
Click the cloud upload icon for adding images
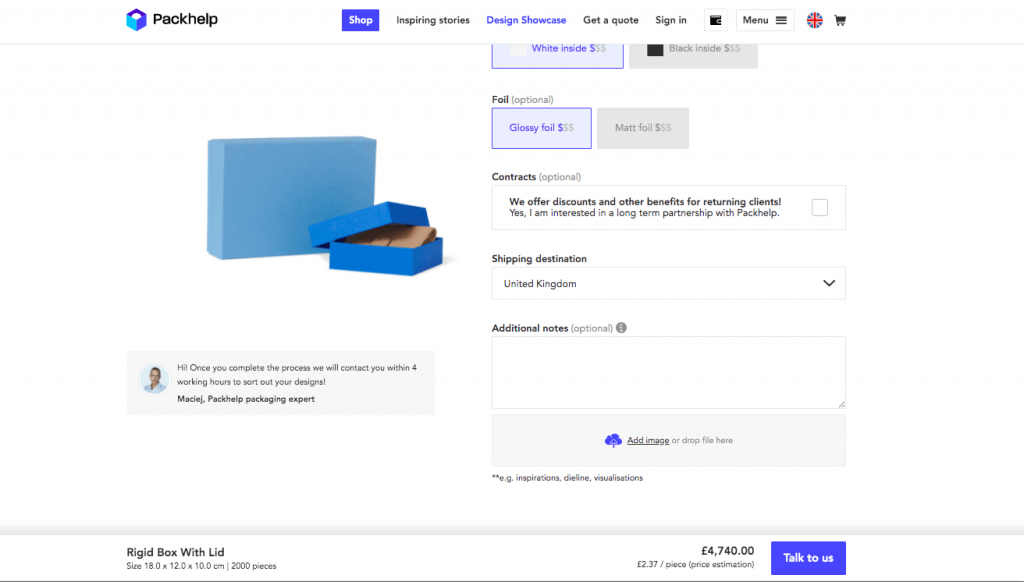point(613,440)
